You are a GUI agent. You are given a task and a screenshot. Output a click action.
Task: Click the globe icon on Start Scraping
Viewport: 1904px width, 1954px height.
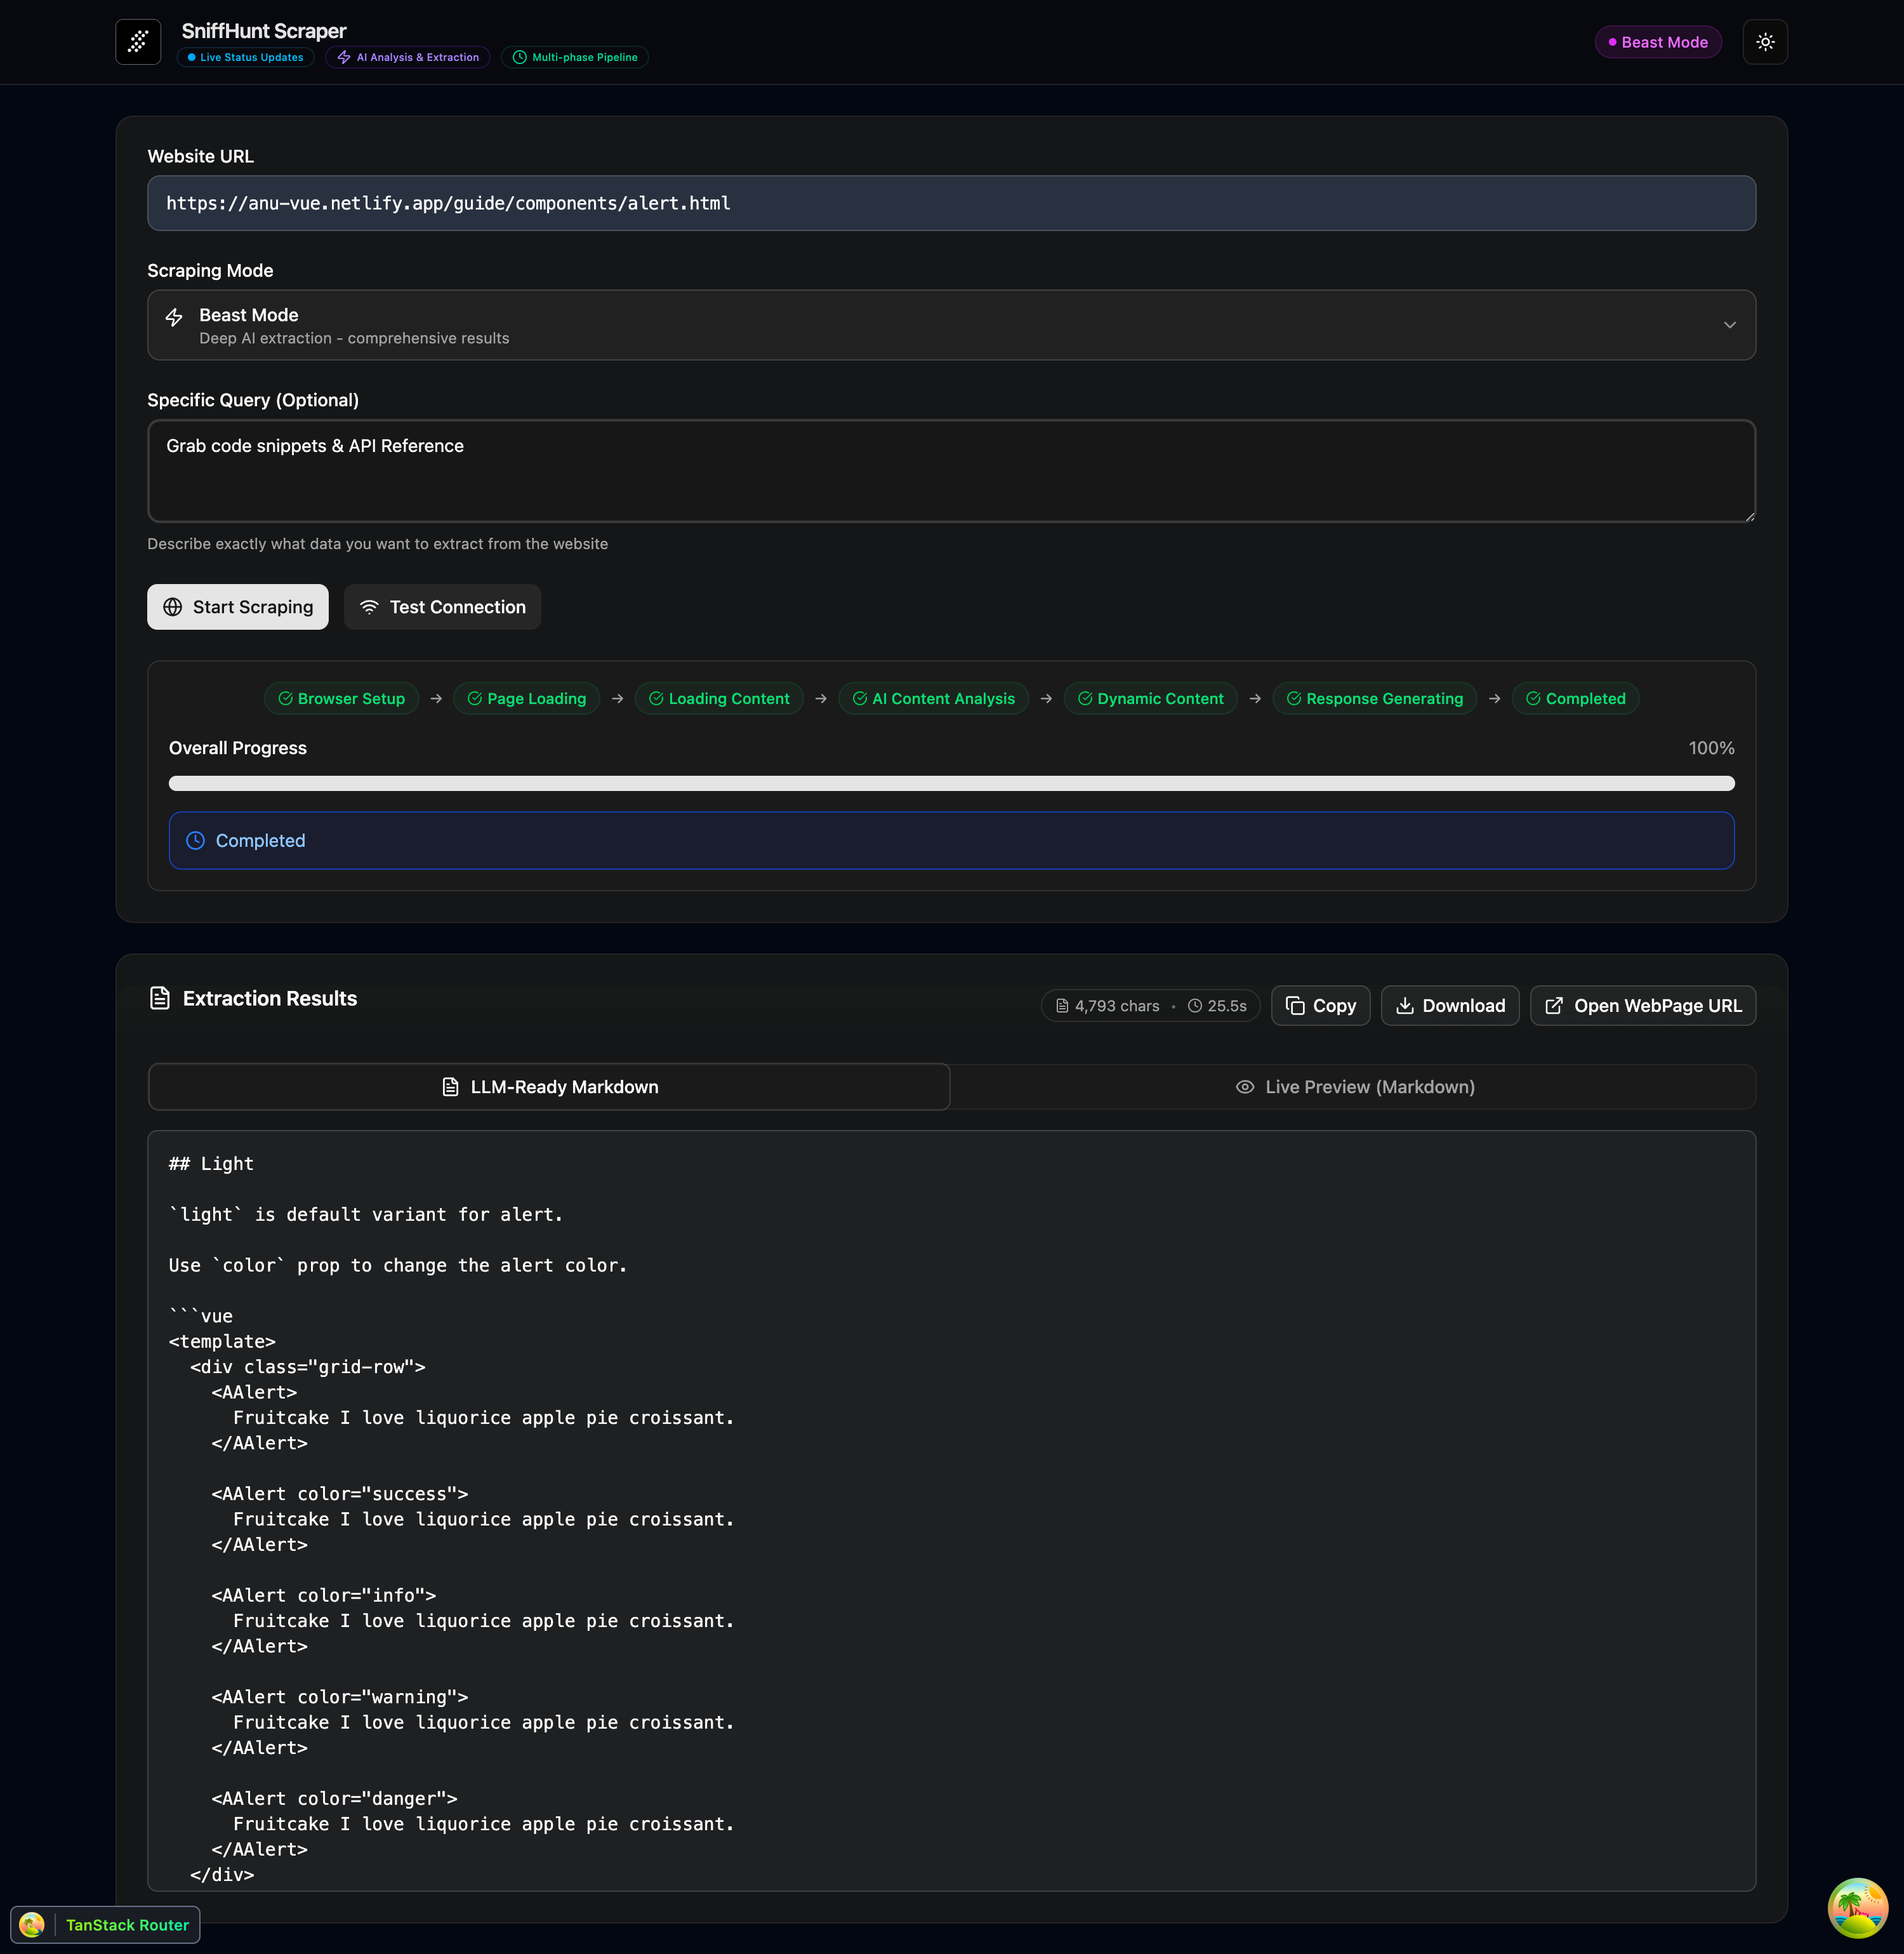(173, 607)
